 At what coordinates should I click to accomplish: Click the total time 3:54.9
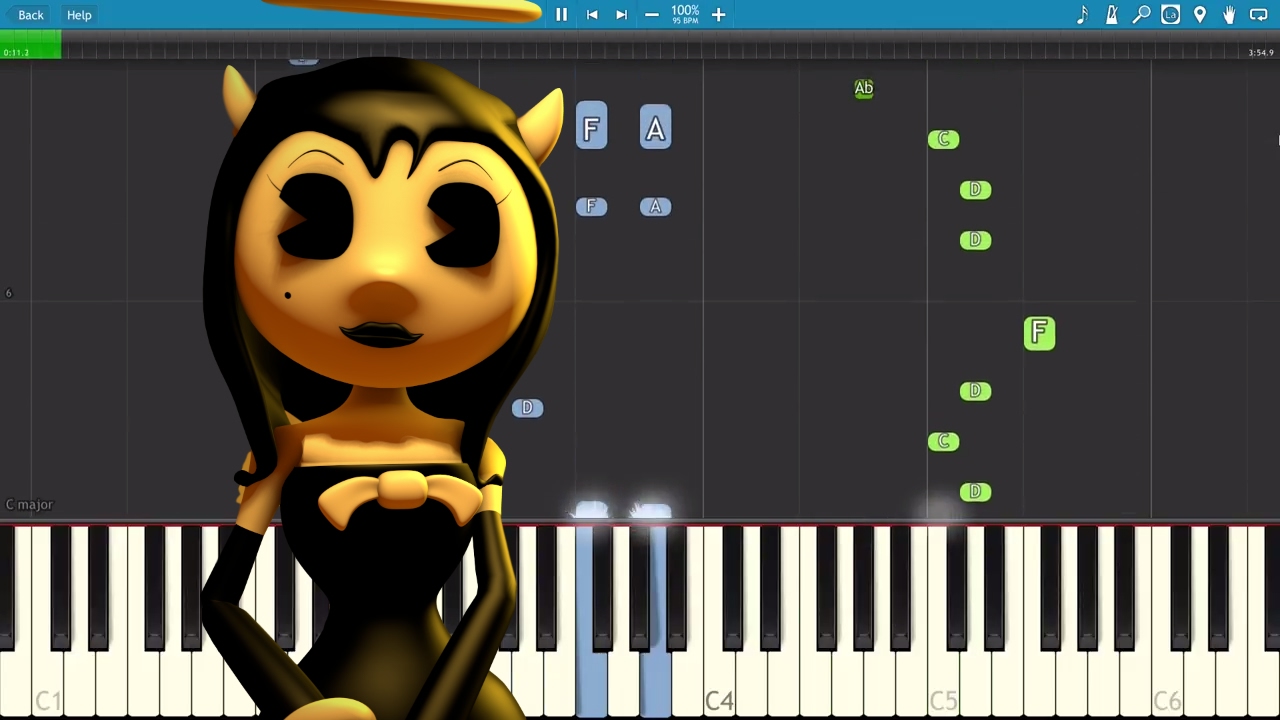[1261, 52]
